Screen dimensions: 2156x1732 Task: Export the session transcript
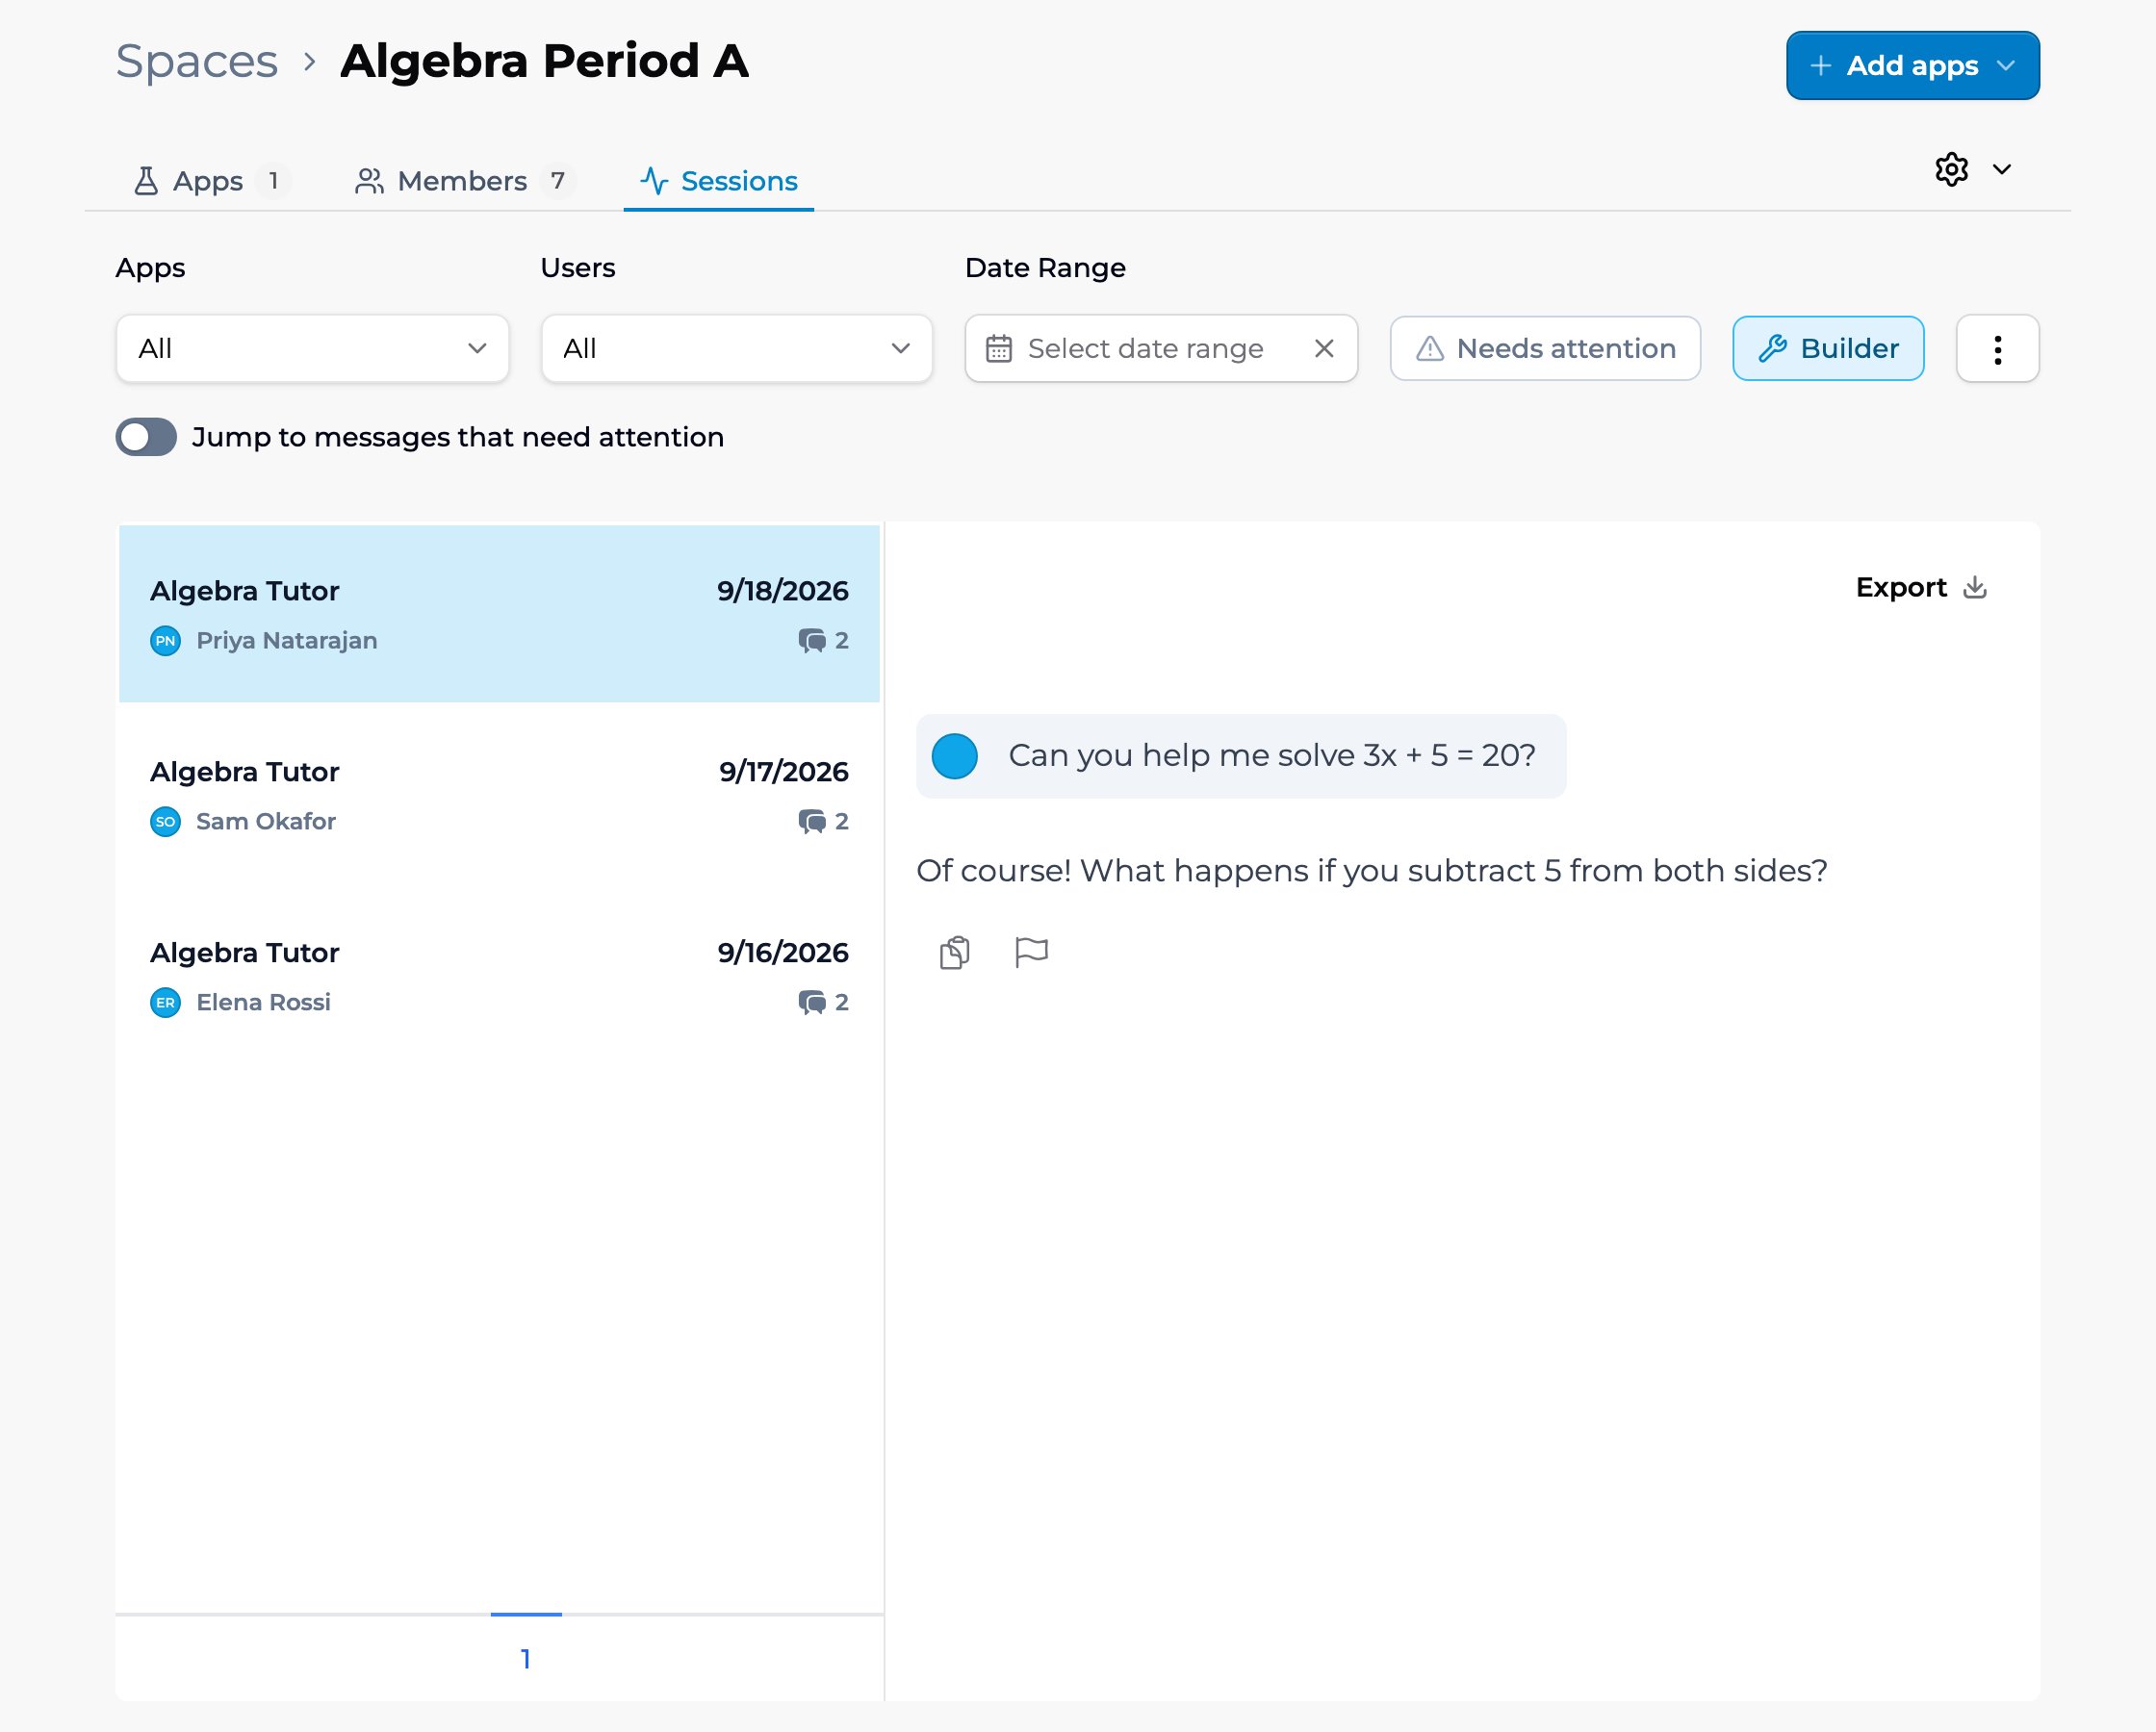point(1921,587)
